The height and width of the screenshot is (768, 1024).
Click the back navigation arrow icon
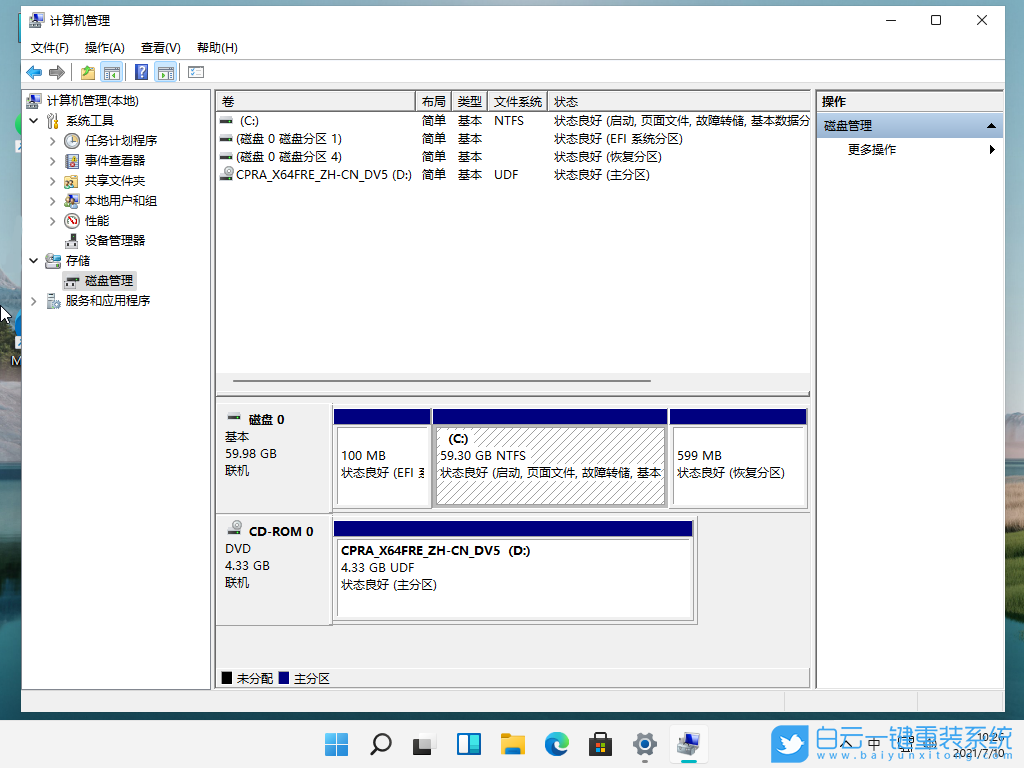[x=33, y=72]
